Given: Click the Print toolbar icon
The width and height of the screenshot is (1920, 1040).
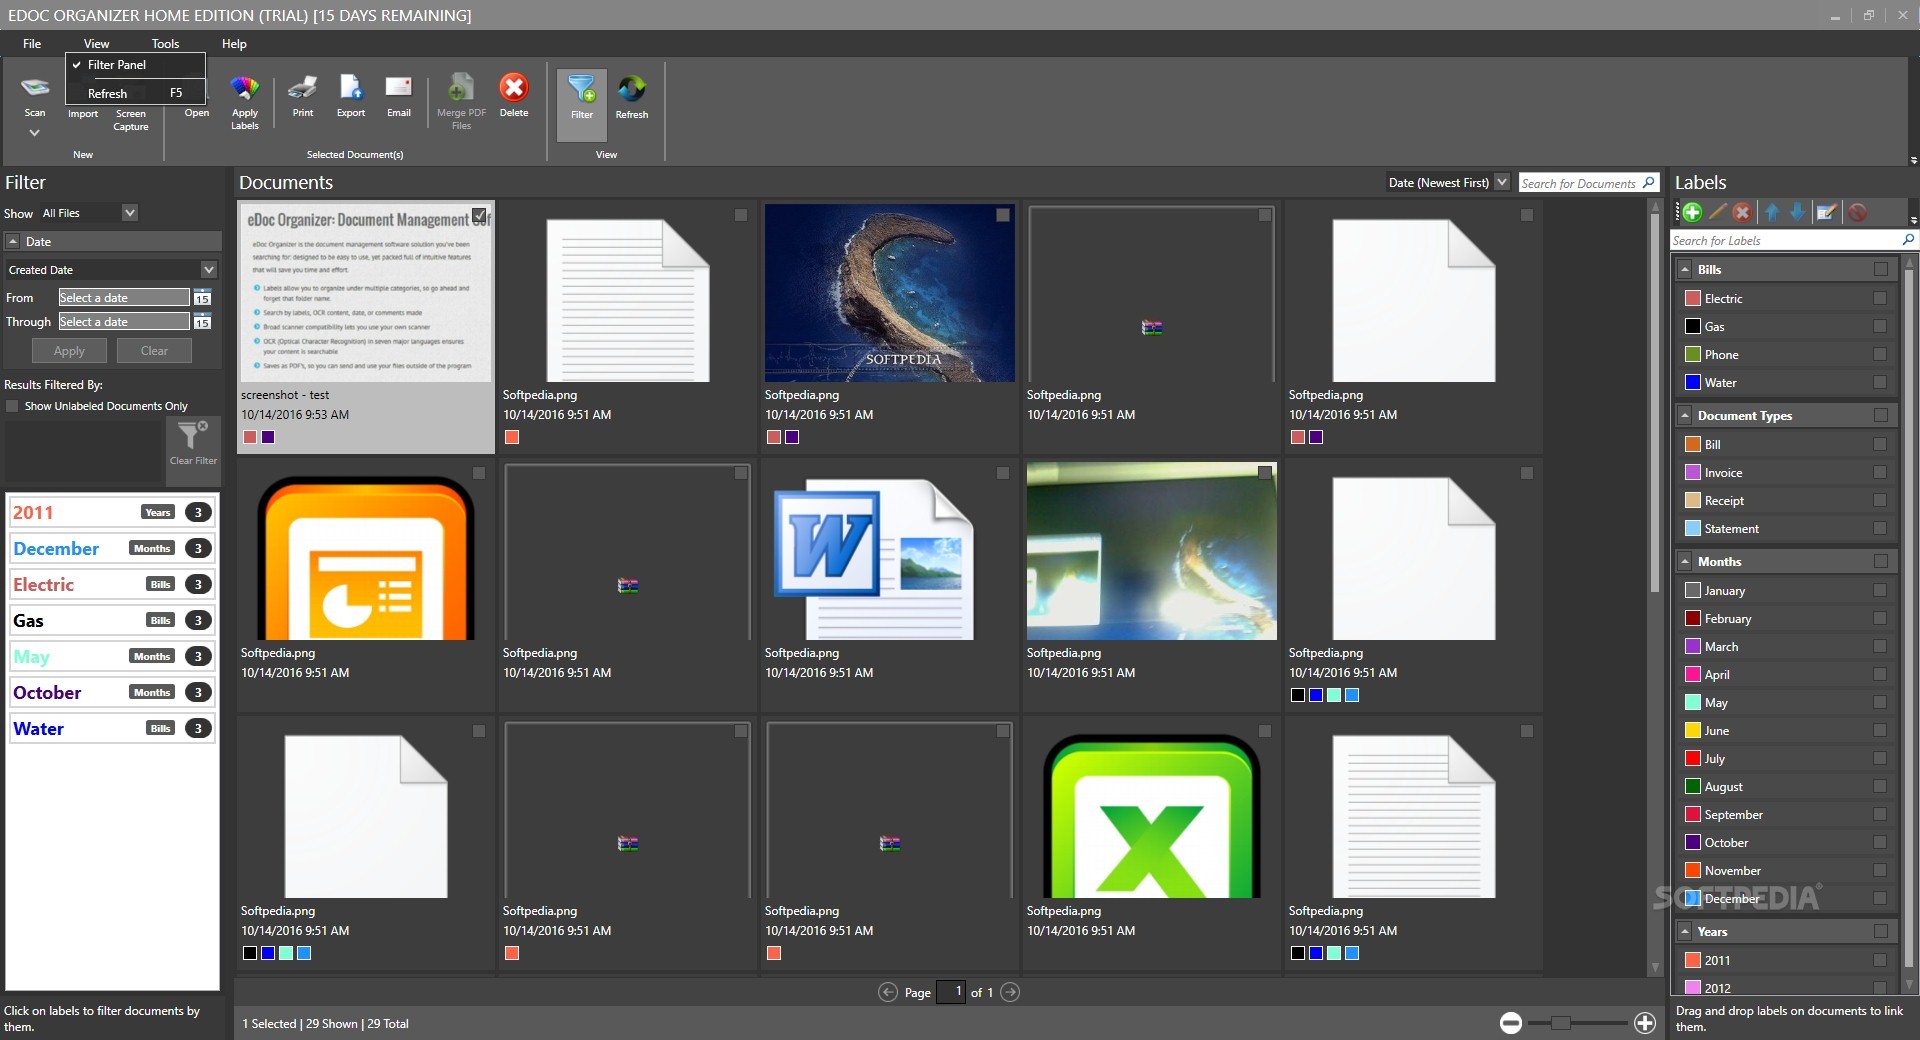Looking at the screenshot, I should pyautogui.click(x=302, y=88).
